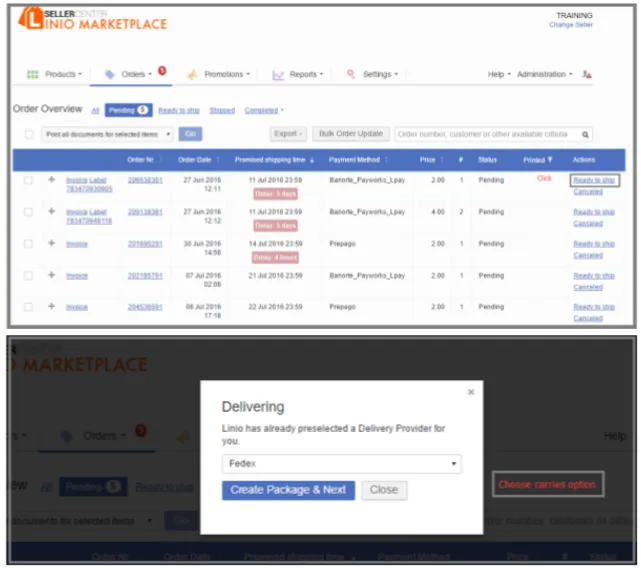Click the Printed column filter icon
The width and height of the screenshot is (641, 568).
[x=550, y=160]
